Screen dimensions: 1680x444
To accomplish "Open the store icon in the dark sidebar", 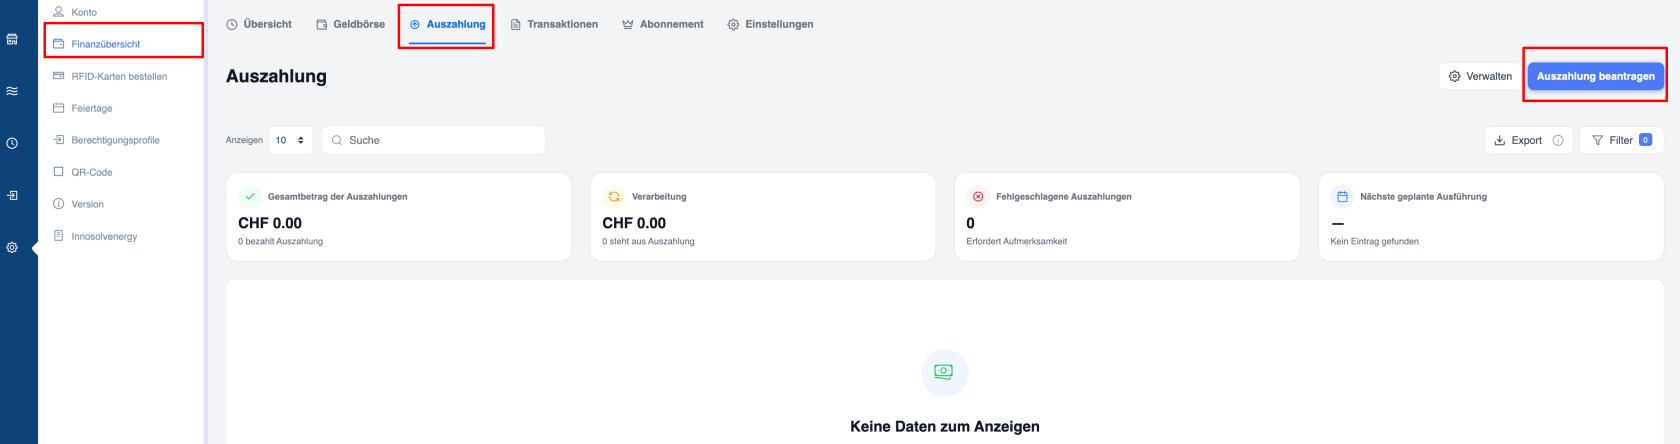I will point(12,40).
